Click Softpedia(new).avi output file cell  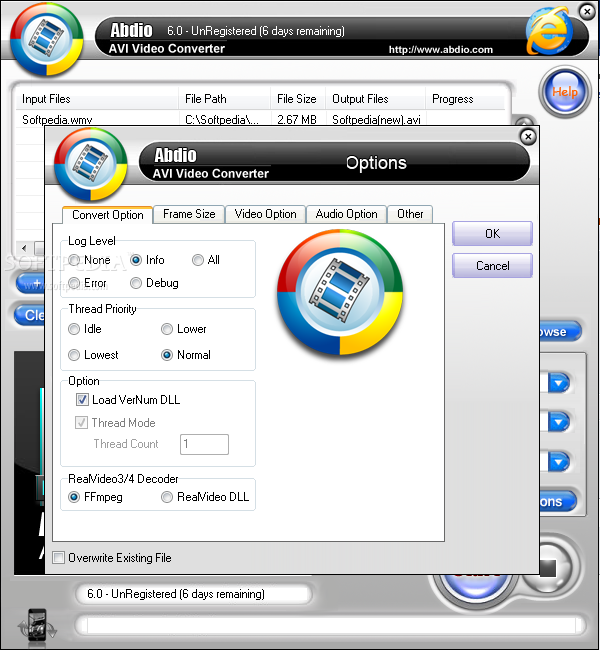coord(376,119)
